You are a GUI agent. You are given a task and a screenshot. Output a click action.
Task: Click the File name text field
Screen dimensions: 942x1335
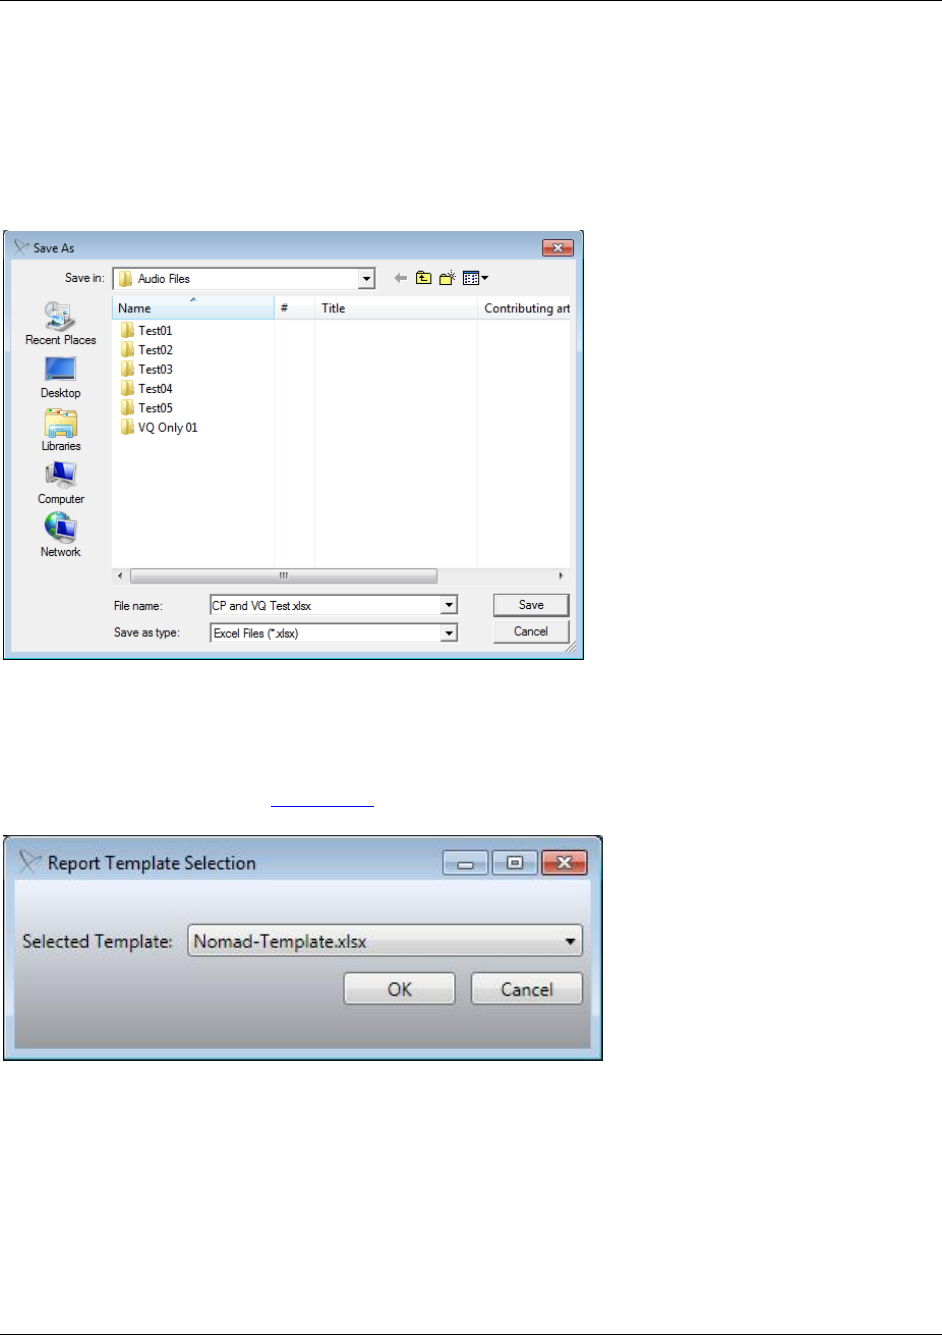[x=325, y=605]
